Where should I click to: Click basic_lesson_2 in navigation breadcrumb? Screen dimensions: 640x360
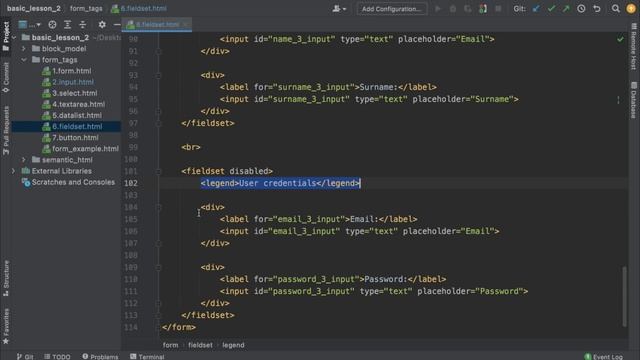click(33, 8)
